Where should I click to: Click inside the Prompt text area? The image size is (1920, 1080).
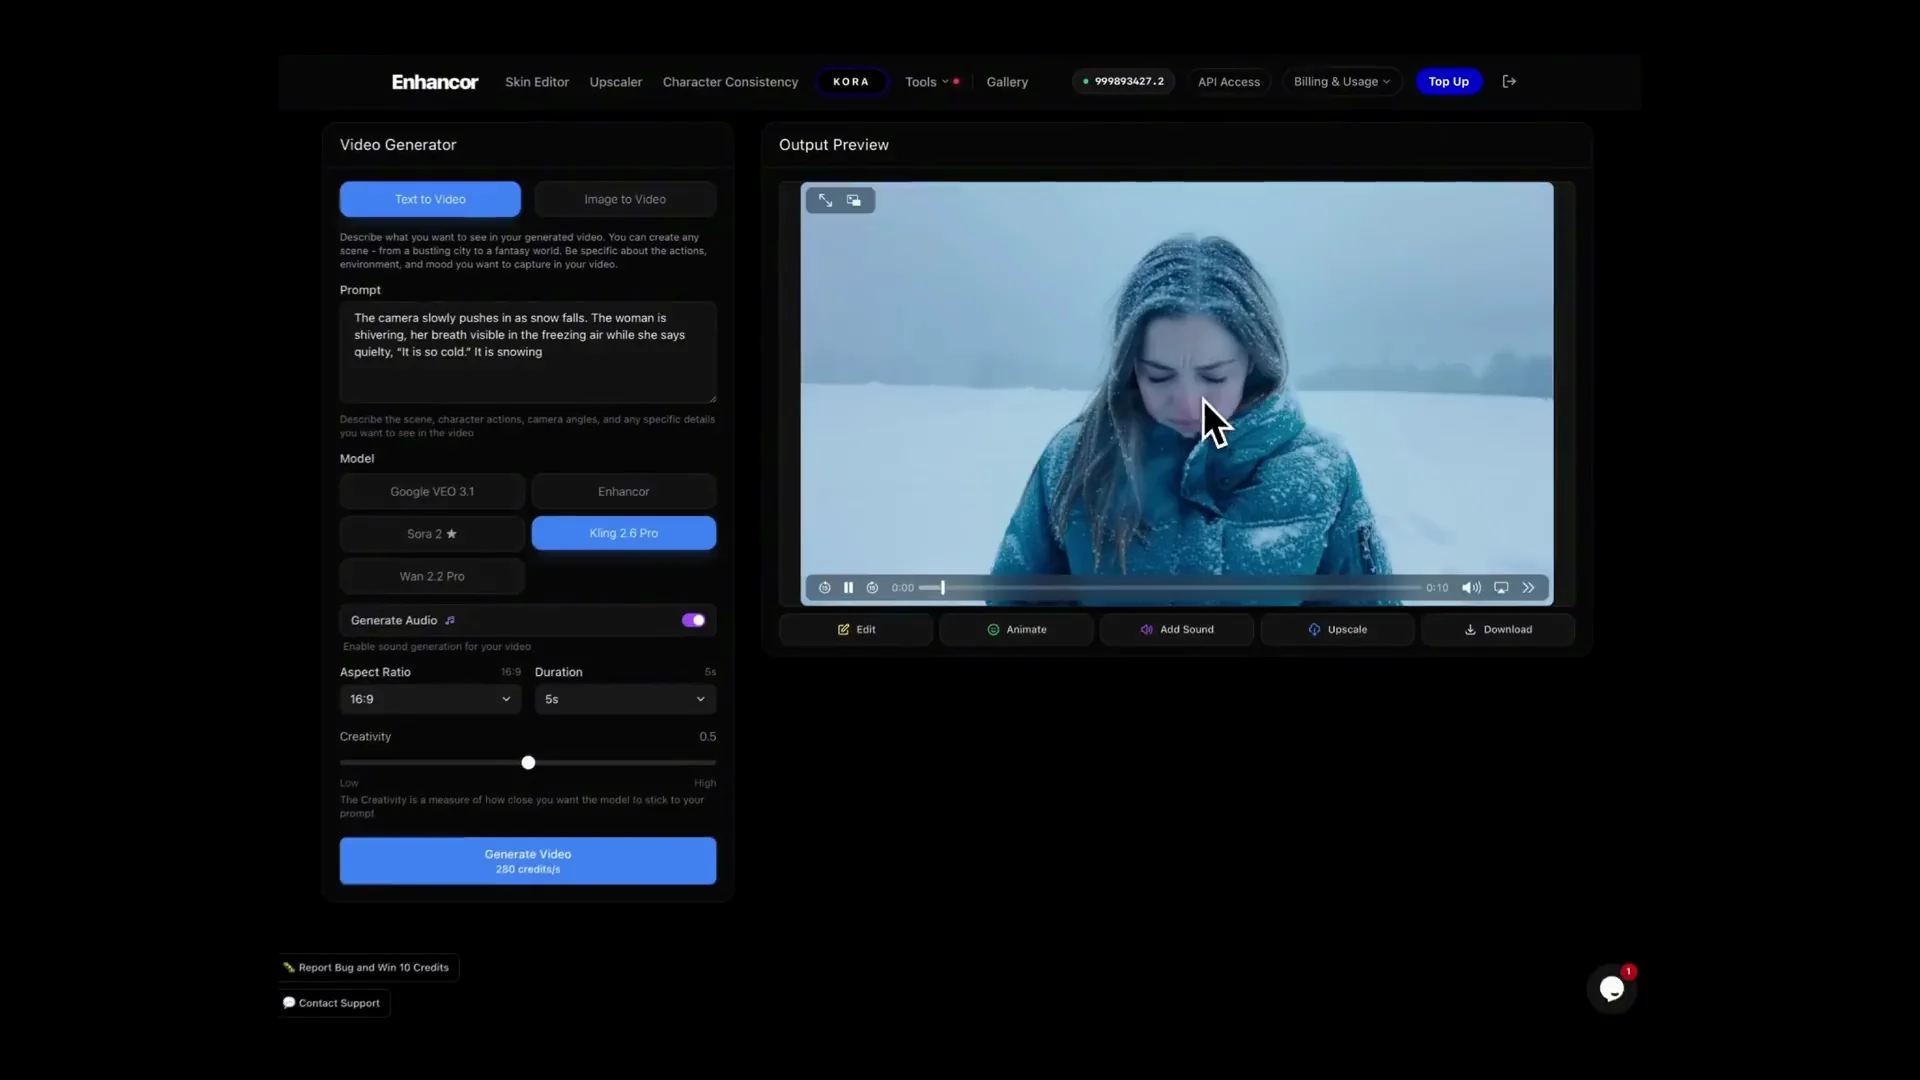click(527, 350)
